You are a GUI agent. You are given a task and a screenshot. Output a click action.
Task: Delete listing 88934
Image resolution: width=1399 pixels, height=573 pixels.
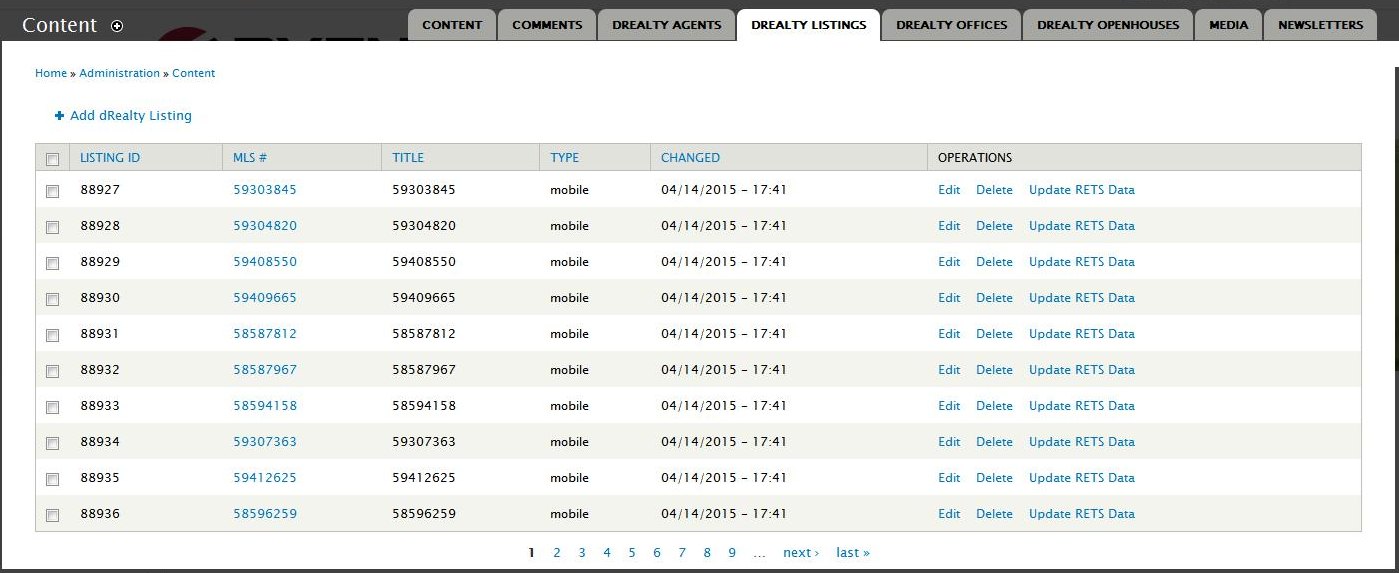(x=994, y=442)
